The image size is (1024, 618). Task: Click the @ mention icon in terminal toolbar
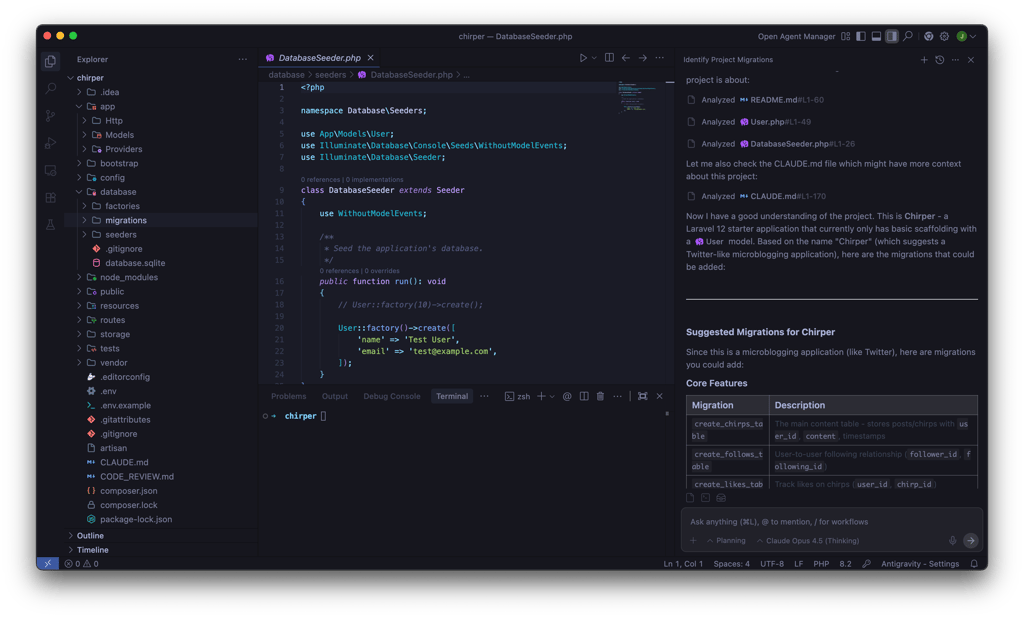[x=567, y=397]
